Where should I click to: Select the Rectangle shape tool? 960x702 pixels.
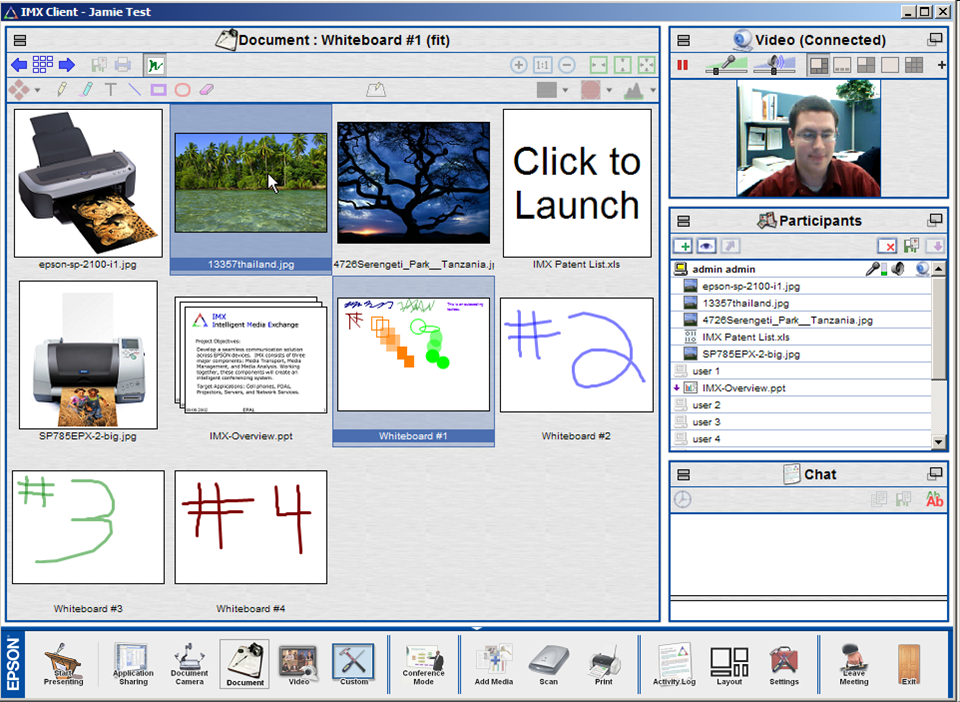click(159, 90)
